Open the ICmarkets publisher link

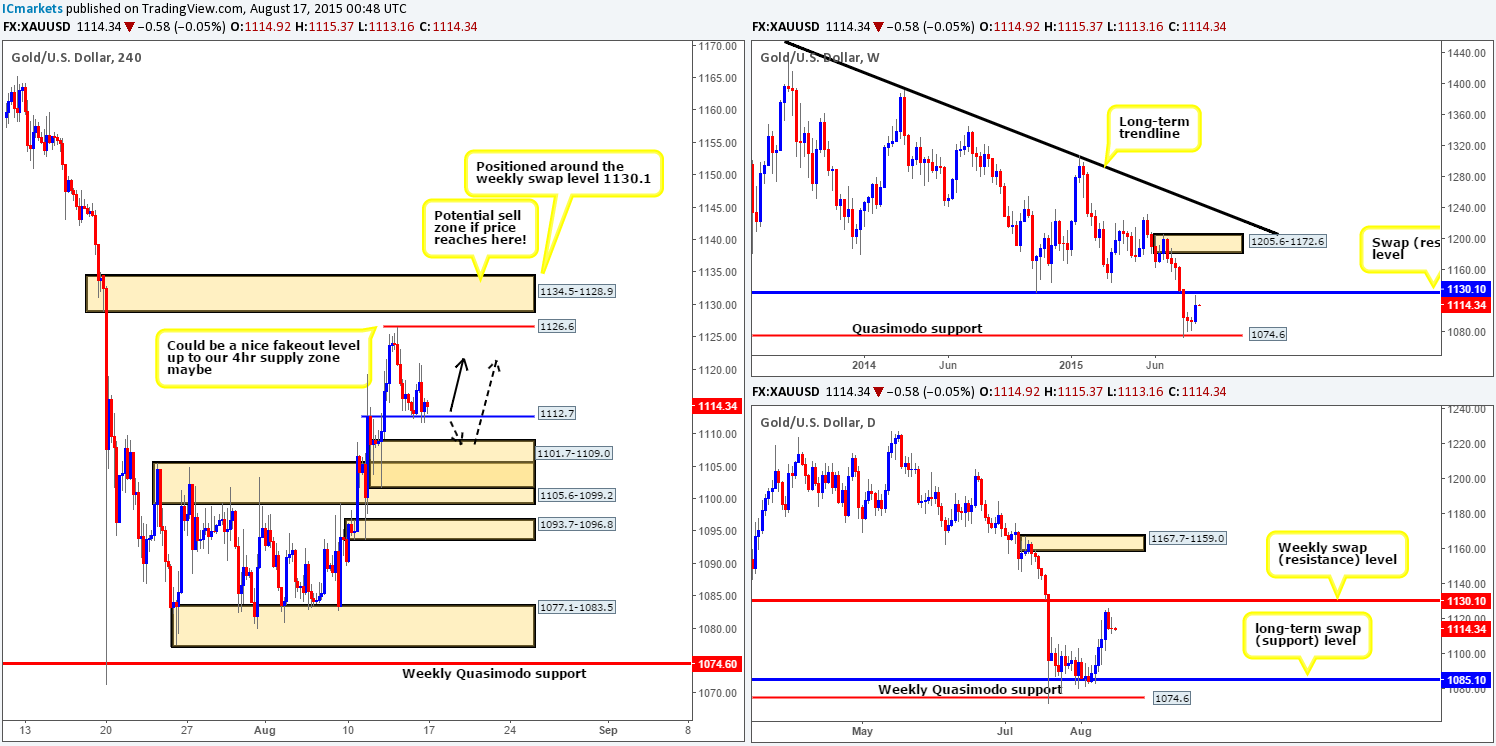(x=32, y=11)
